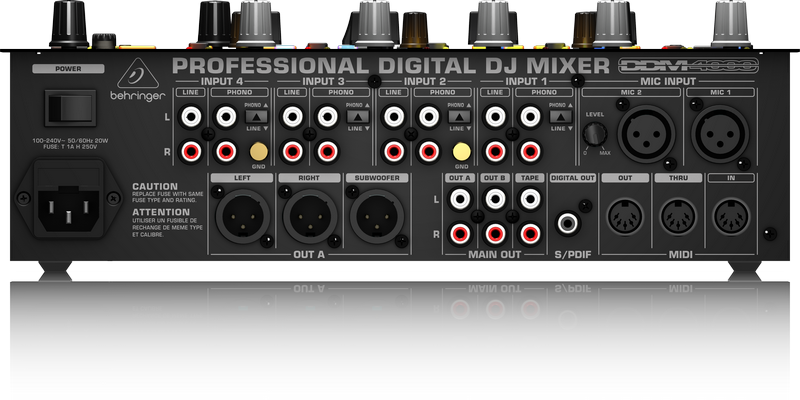The width and height of the screenshot is (800, 400).
Task: Click Input 4 GND grounding post
Action: (259, 152)
